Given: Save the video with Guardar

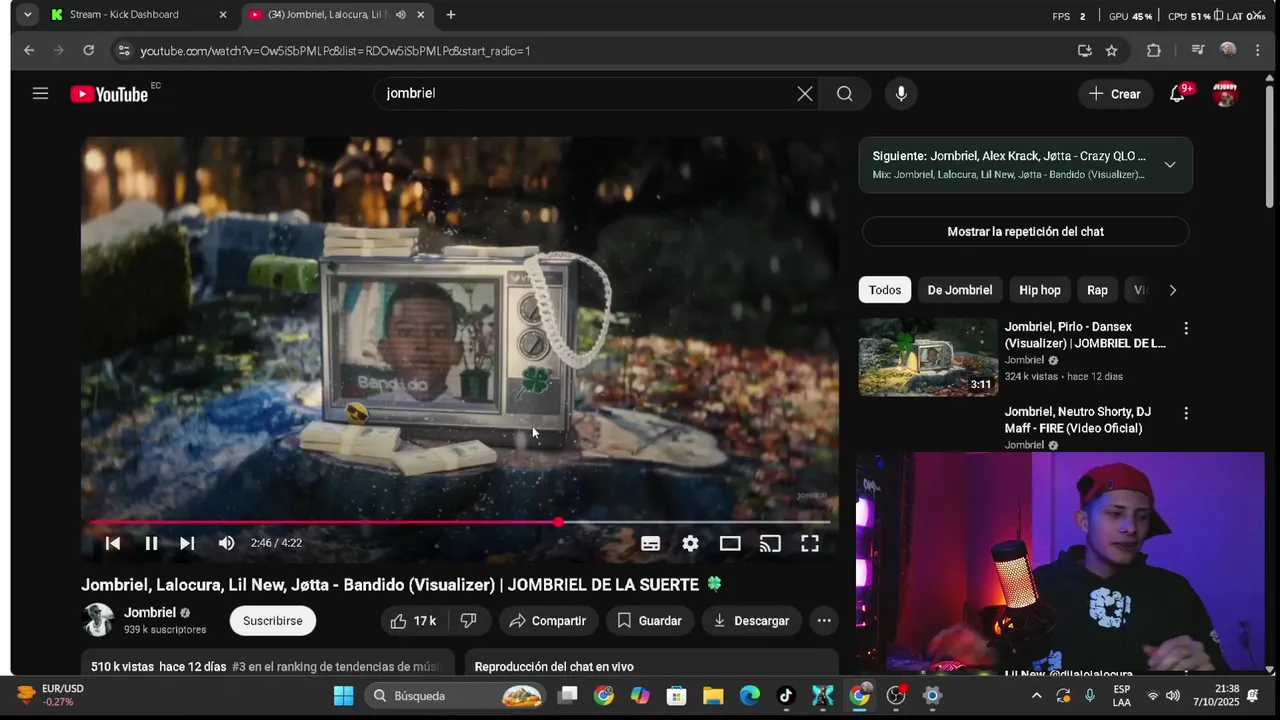Looking at the screenshot, I should coord(649,621).
